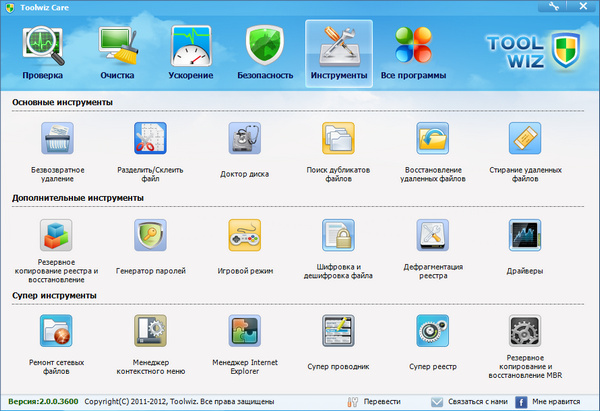The height and width of the screenshot is (411, 600).
Task: Launch Разделить/Склеить файл tool
Action: (151, 140)
